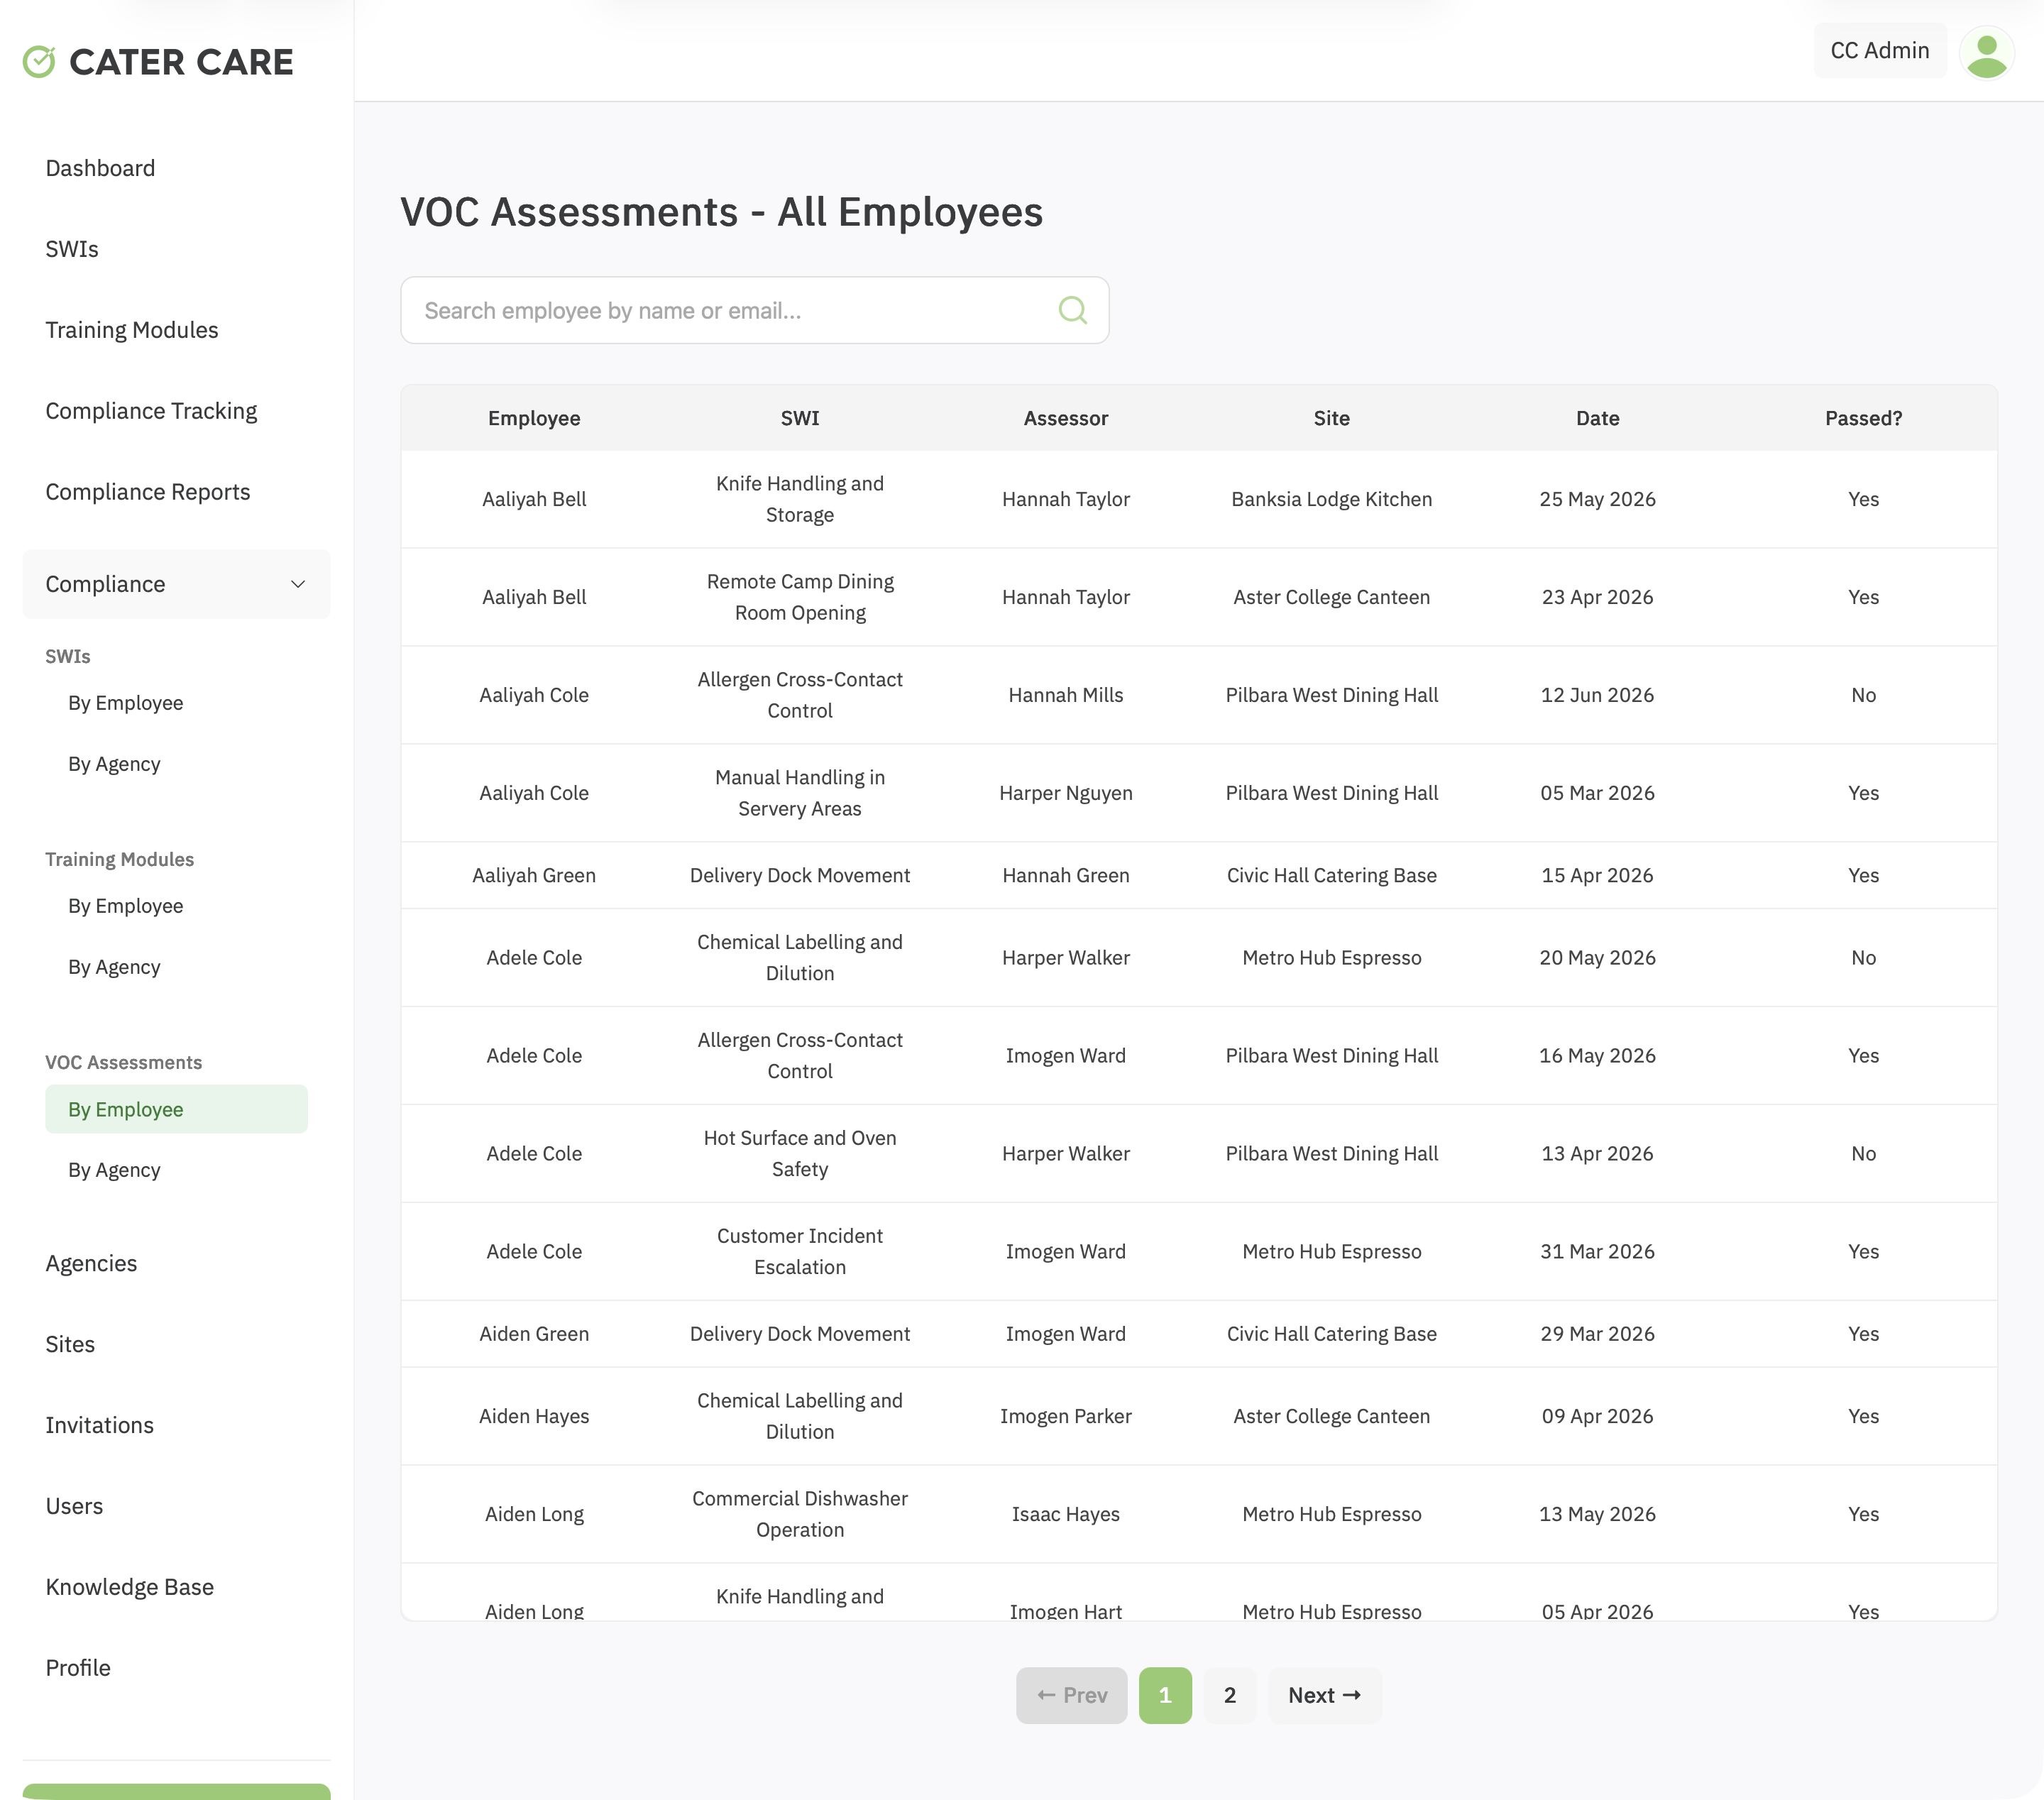The width and height of the screenshot is (2044, 1800).
Task: Click Remote Camp Dining Room Opening cell
Action: click(x=800, y=597)
